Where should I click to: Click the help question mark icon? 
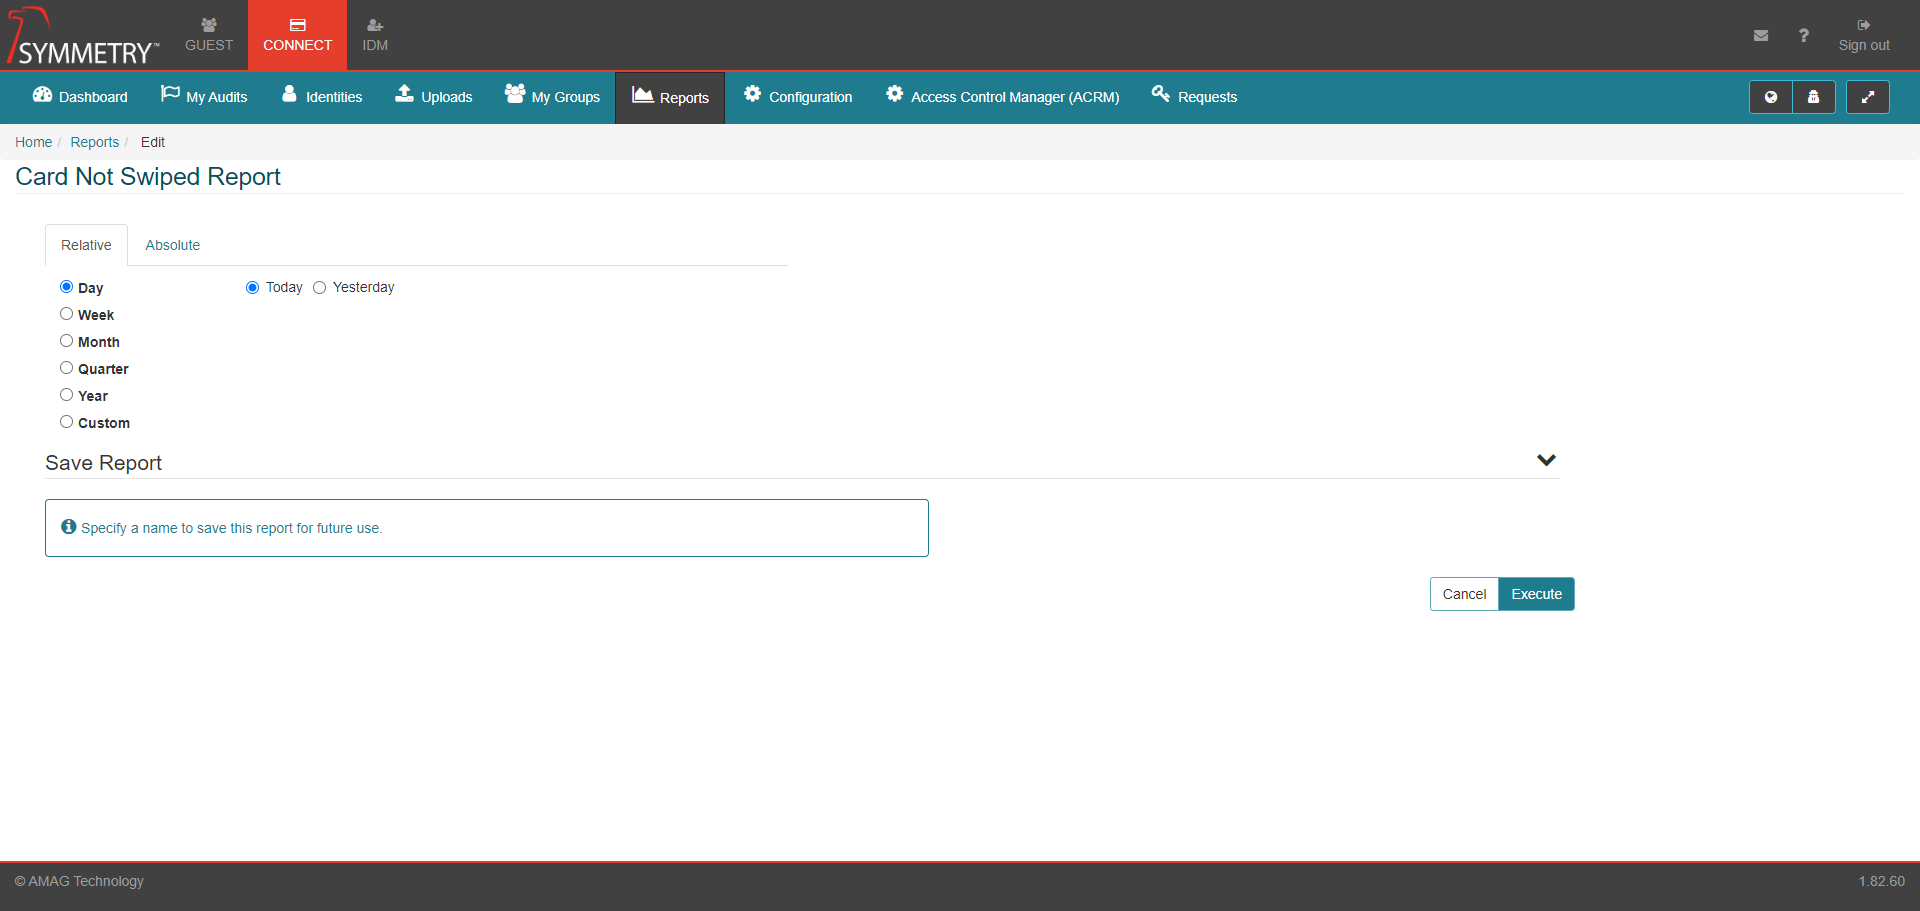click(x=1803, y=36)
